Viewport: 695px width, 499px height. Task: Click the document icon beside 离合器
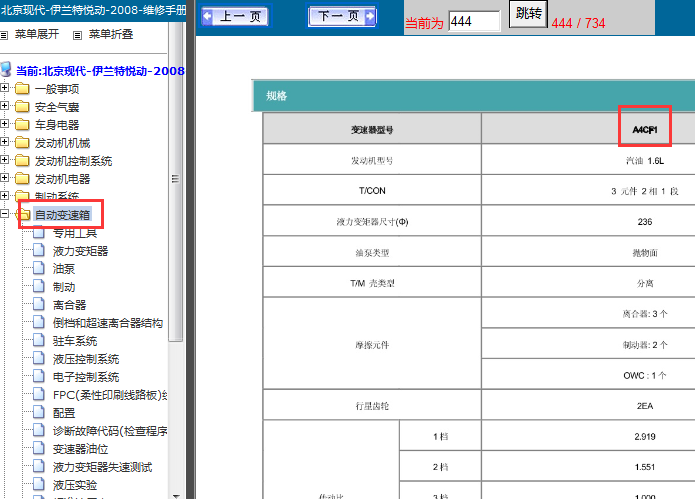tap(39, 304)
